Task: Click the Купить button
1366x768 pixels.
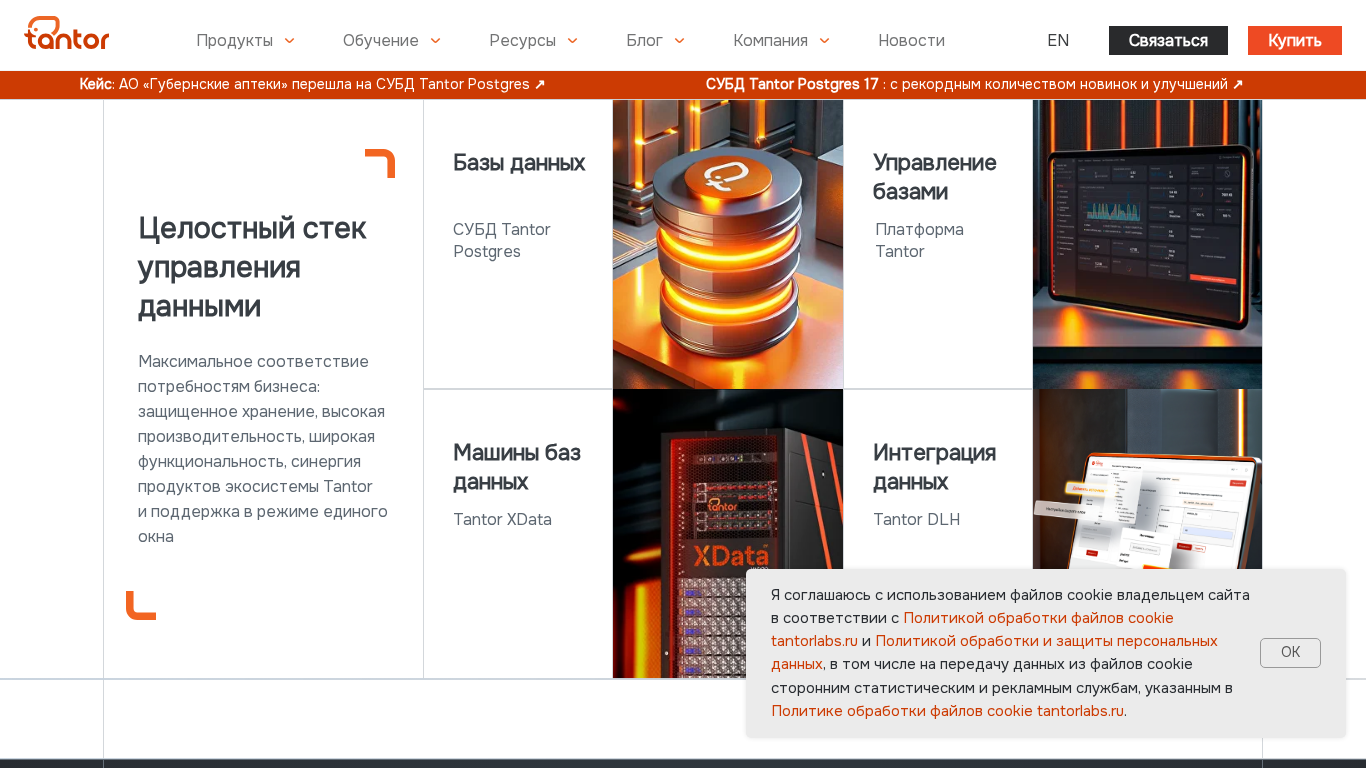Action: point(1295,40)
